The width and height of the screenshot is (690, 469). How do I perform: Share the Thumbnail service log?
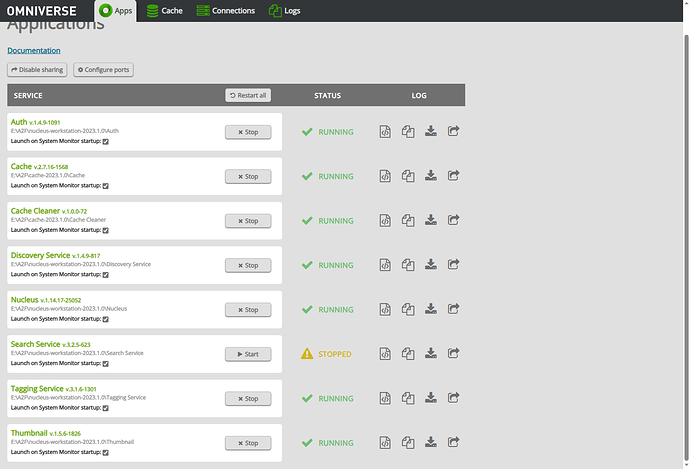point(453,442)
